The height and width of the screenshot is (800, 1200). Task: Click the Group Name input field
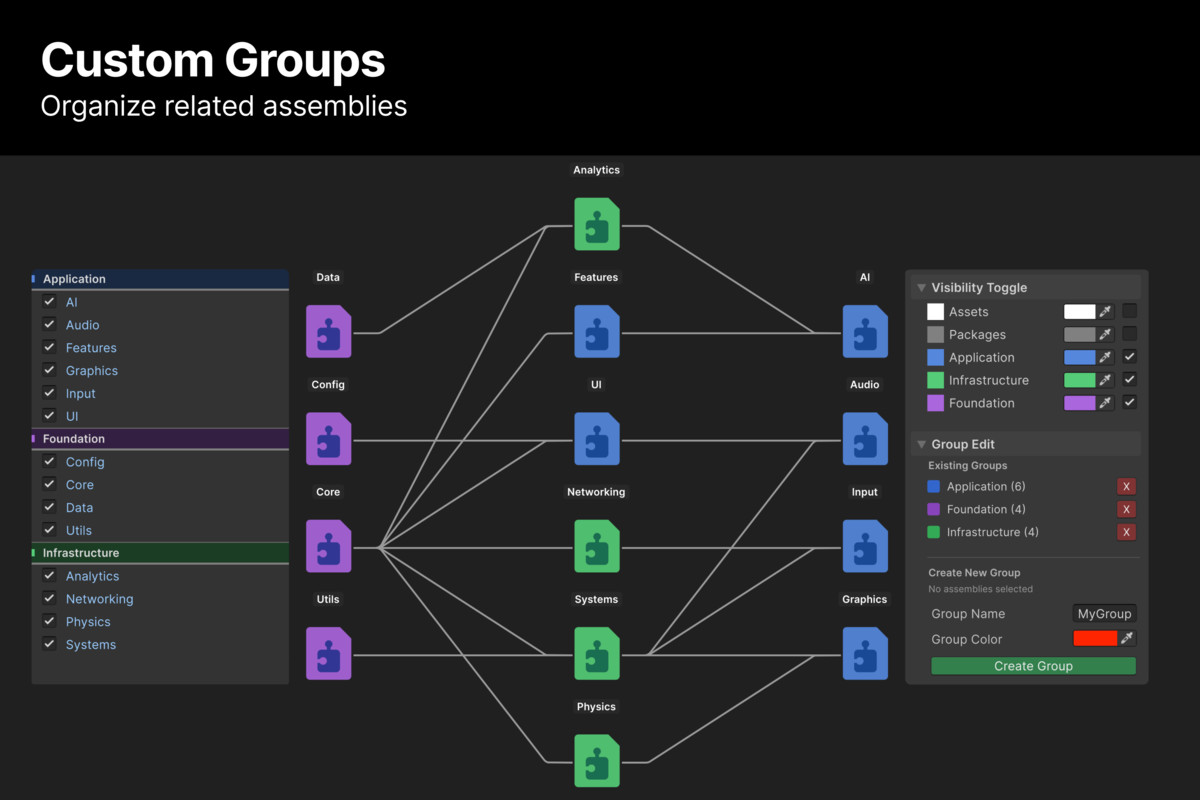pos(1104,614)
